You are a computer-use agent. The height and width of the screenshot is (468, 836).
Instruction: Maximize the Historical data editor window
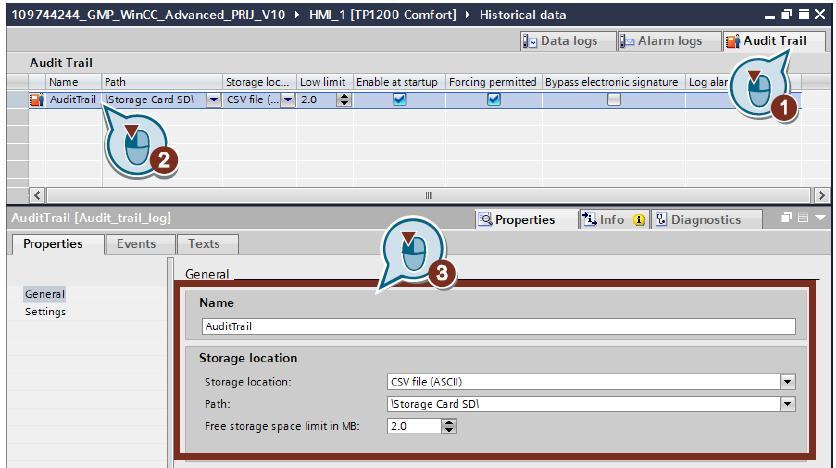pyautogui.click(x=803, y=14)
